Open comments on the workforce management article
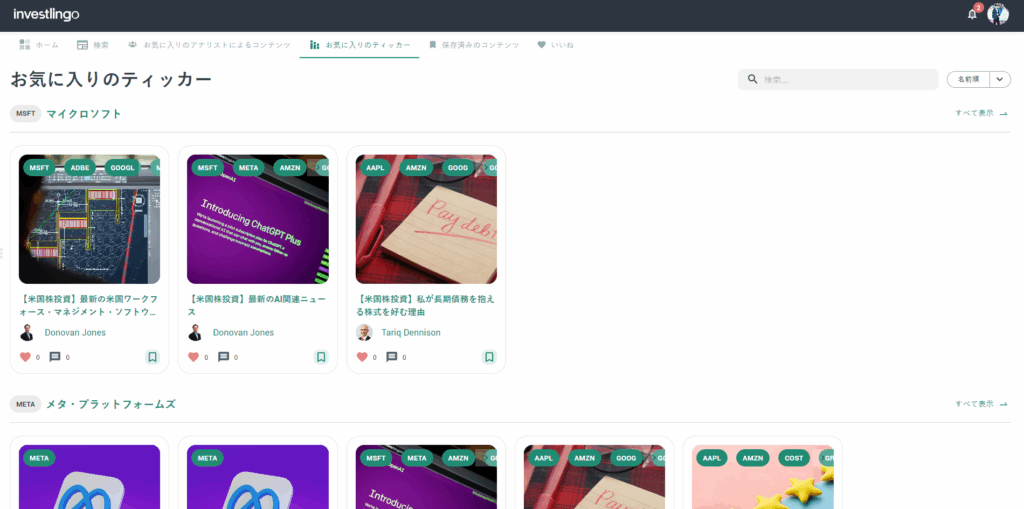The width and height of the screenshot is (1024, 509). (x=55, y=357)
